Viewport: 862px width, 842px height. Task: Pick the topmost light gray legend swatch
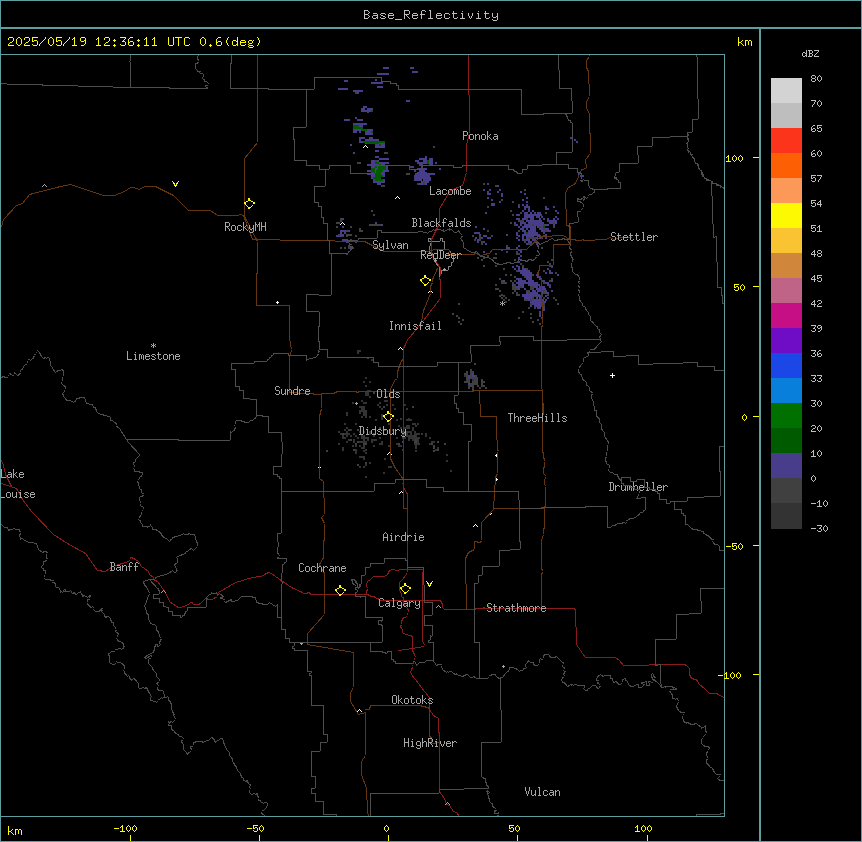(786, 91)
